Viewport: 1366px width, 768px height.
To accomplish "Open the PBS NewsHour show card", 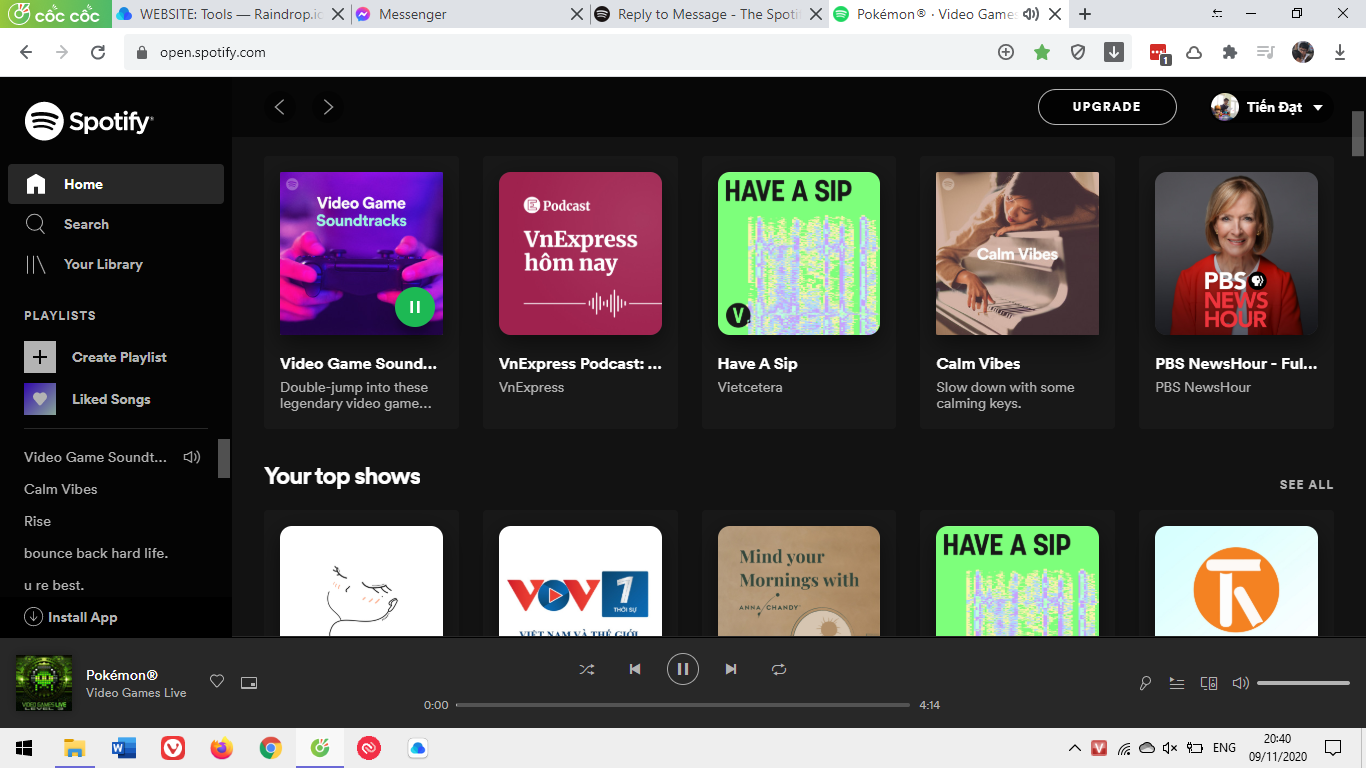I will [x=1236, y=292].
